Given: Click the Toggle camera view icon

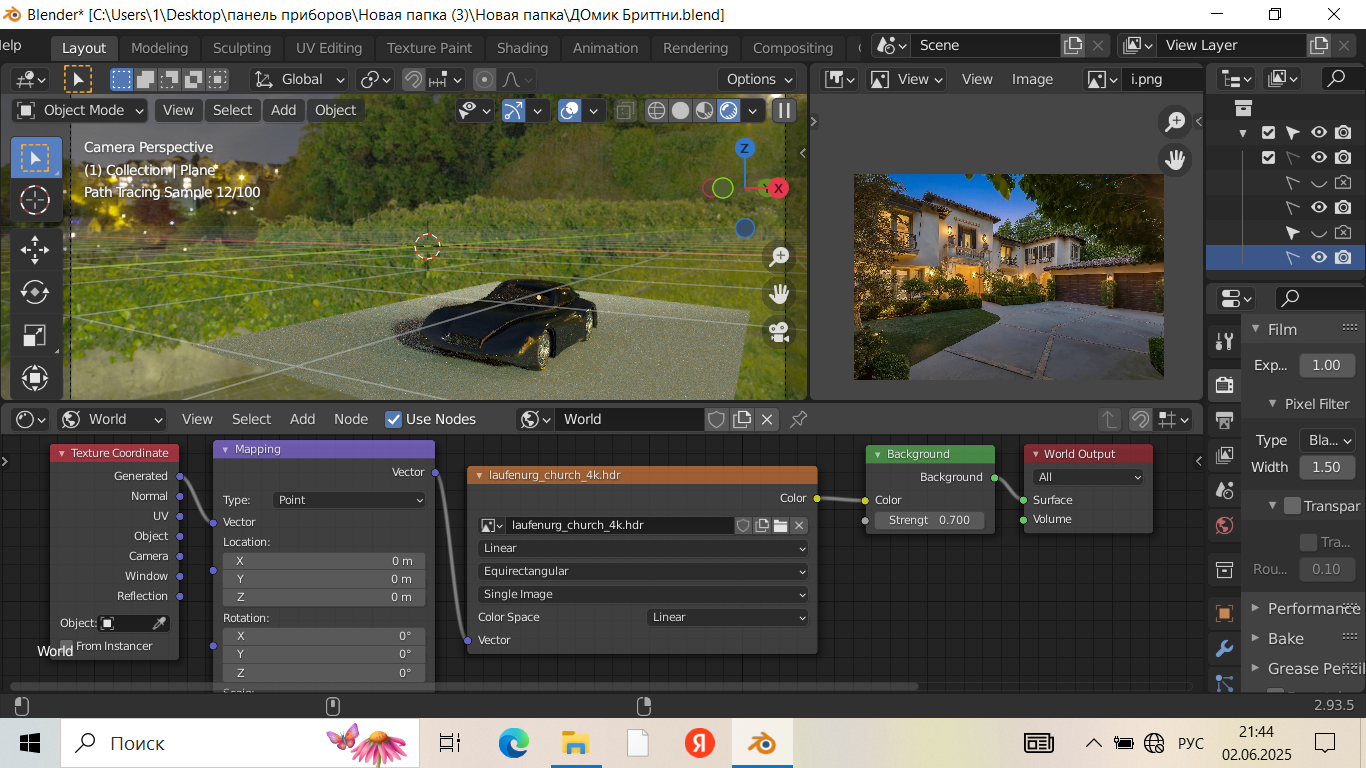Looking at the screenshot, I should pos(778,331).
